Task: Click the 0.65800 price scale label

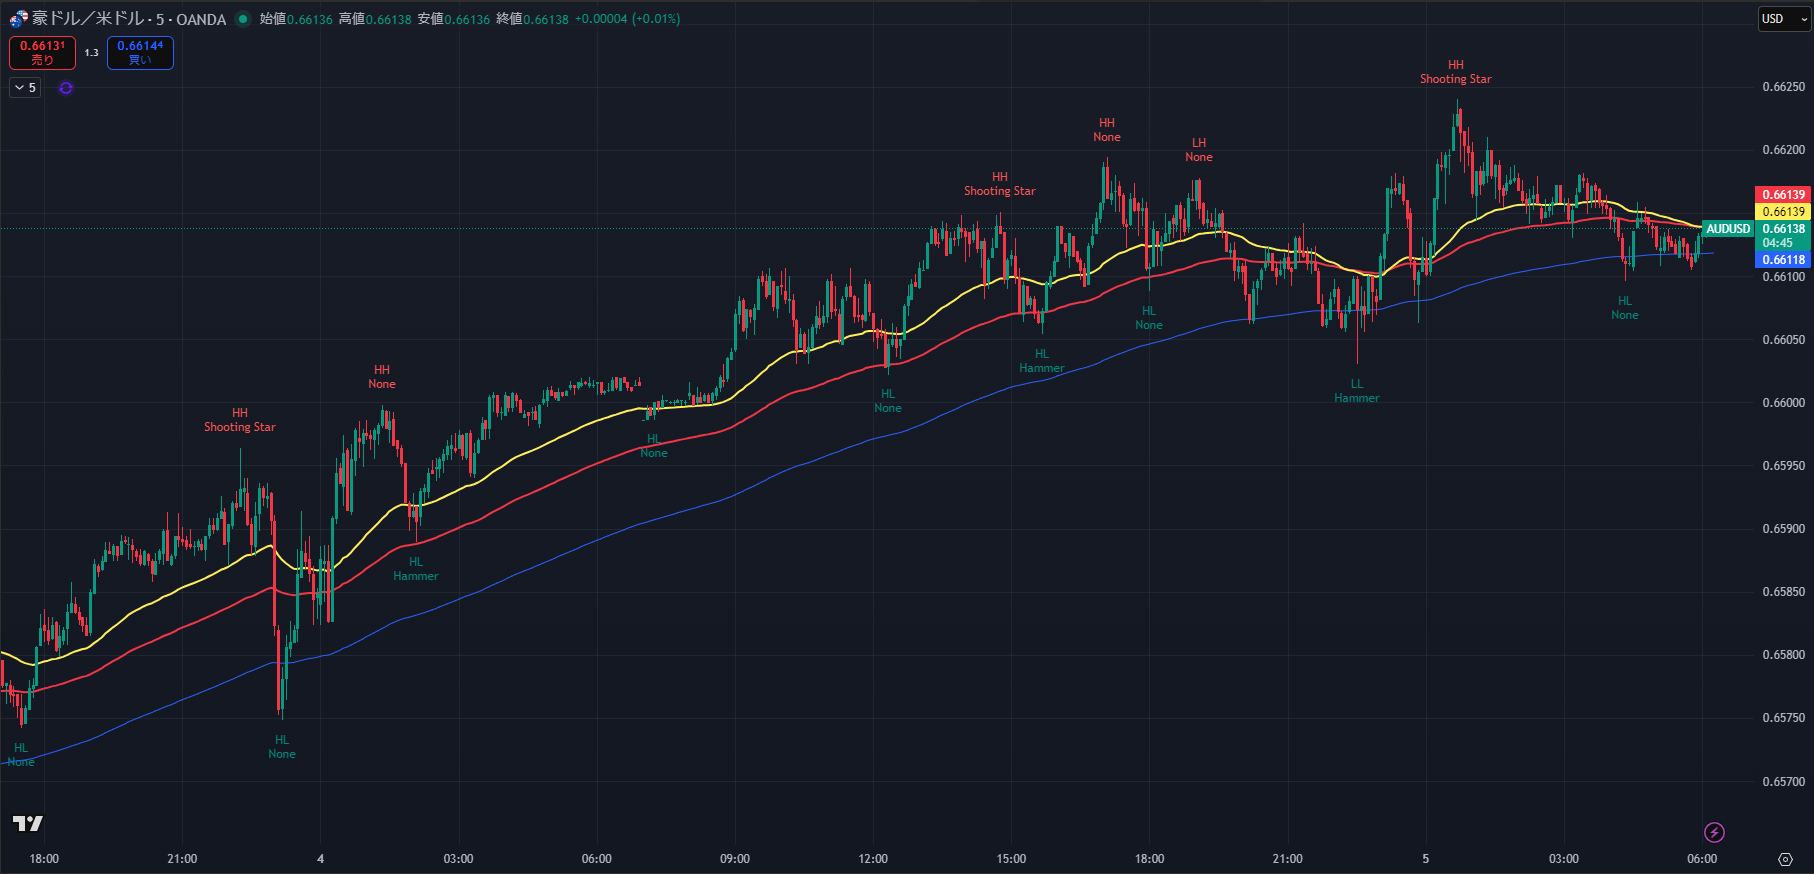Action: pos(1783,655)
